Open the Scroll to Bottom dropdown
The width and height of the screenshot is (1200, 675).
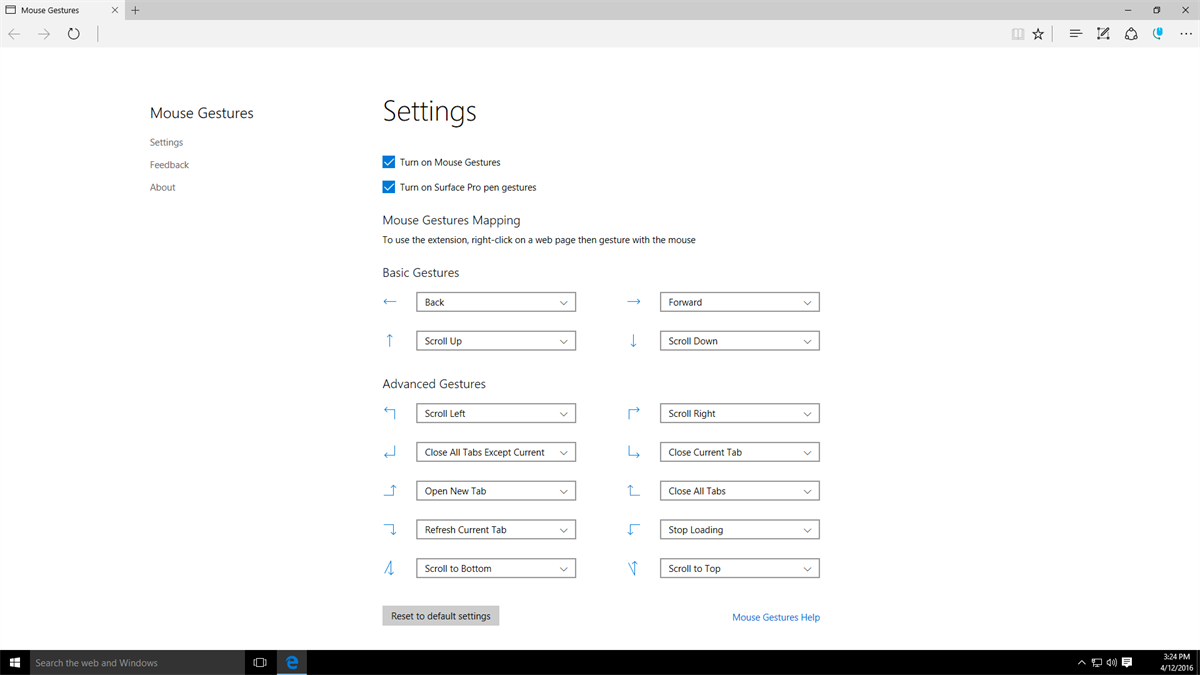pos(496,568)
